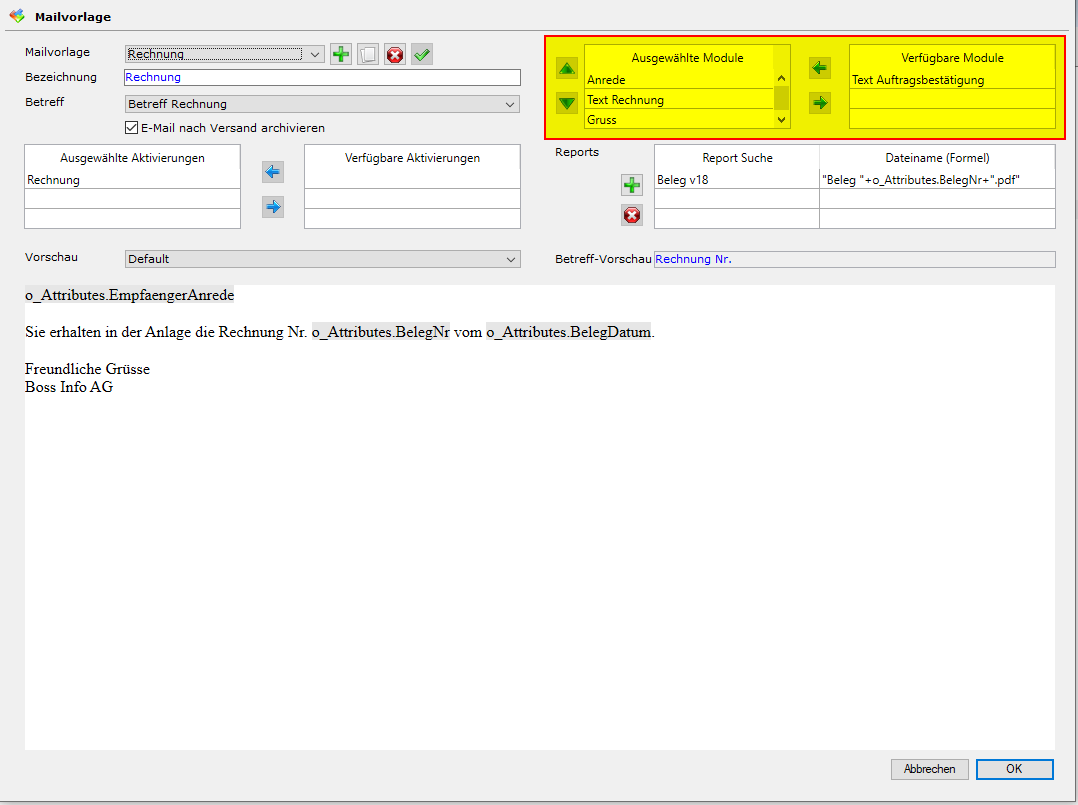The image size is (1078, 805).
Task: Add module using green left arrow
Action: click(820, 68)
